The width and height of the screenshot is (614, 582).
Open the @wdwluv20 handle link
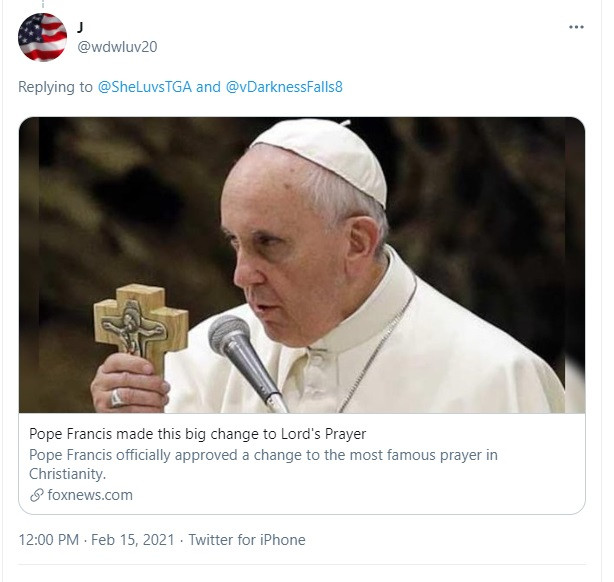coord(117,47)
